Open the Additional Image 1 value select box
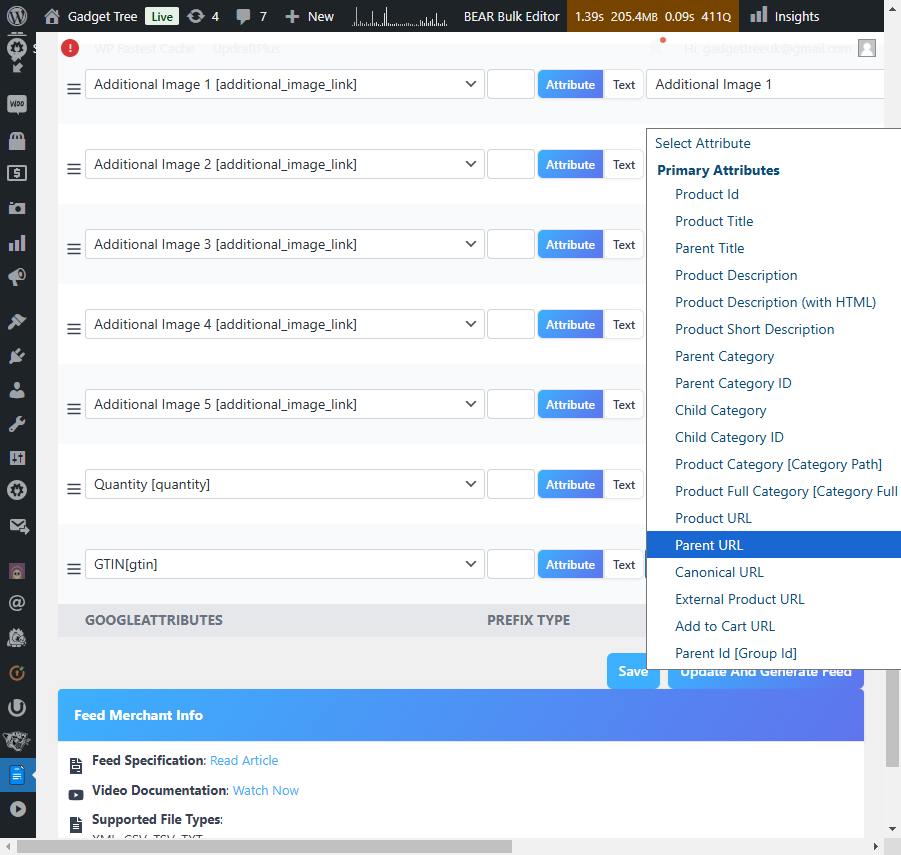This screenshot has height=855, width=901. (765, 84)
